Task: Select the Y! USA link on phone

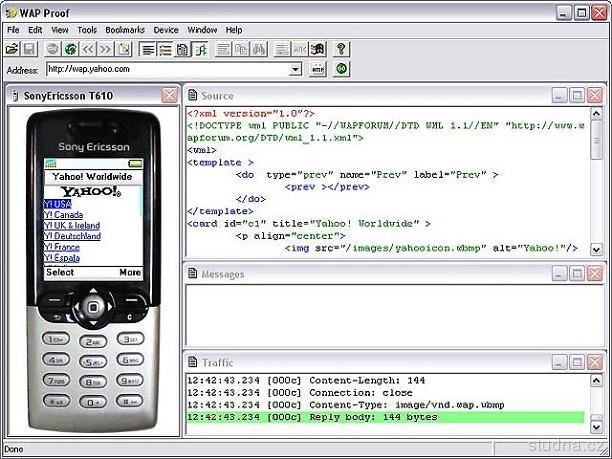Action: pos(57,204)
